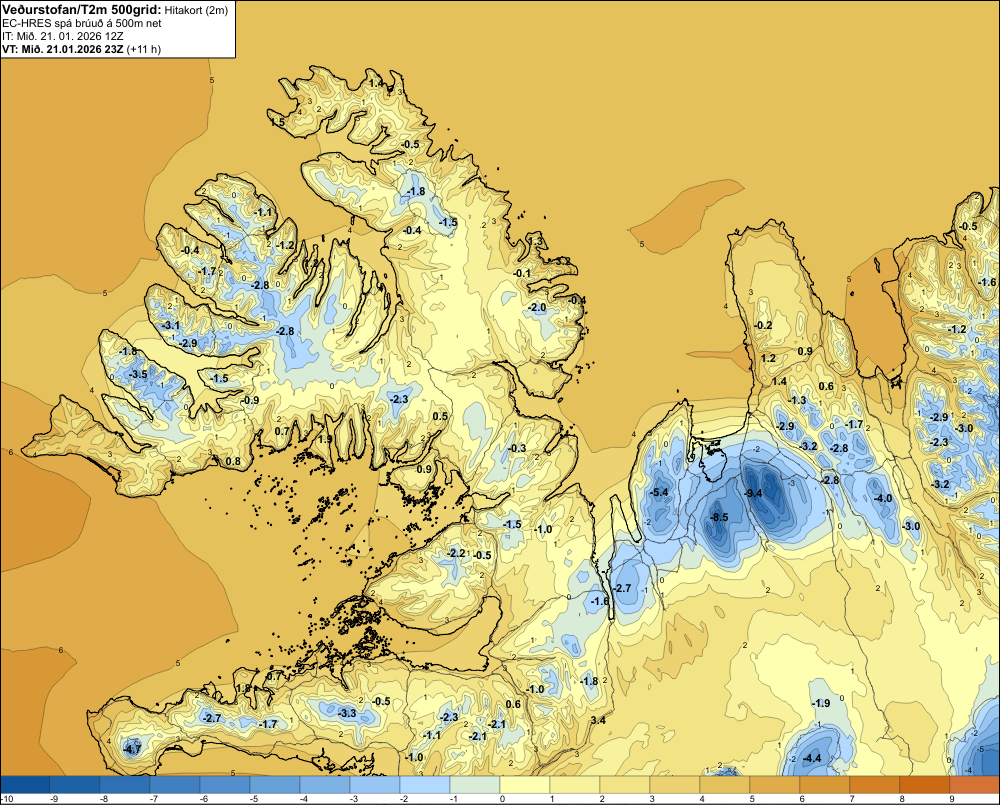Click the -2.0 temperature value on map
Viewport: 1000px width, 805px height.
(538, 307)
